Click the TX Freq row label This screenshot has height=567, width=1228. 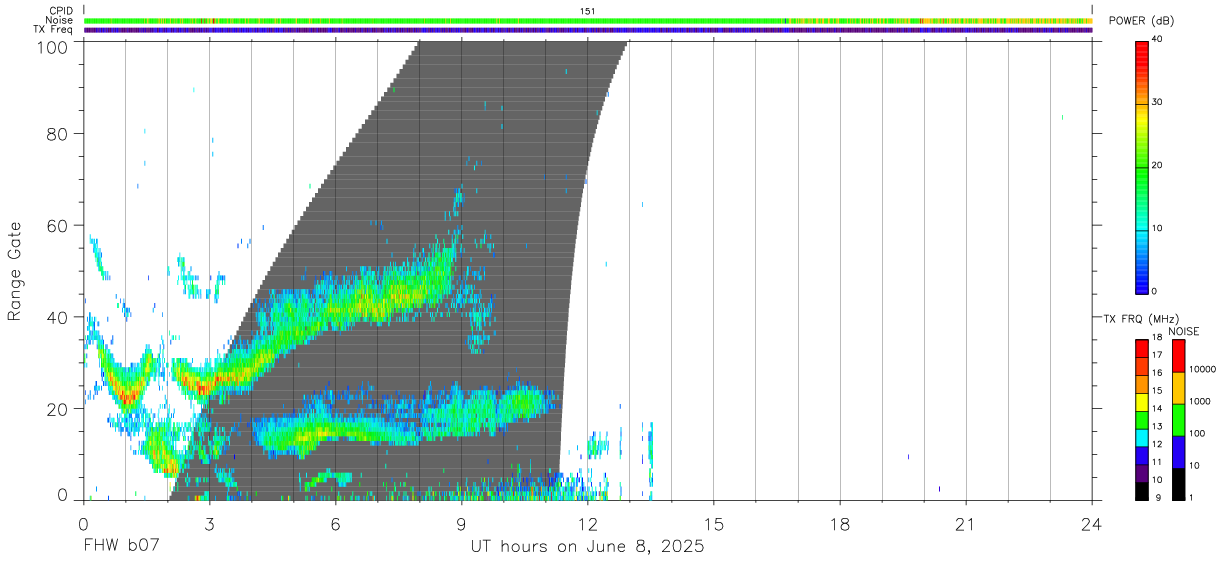coord(53,30)
